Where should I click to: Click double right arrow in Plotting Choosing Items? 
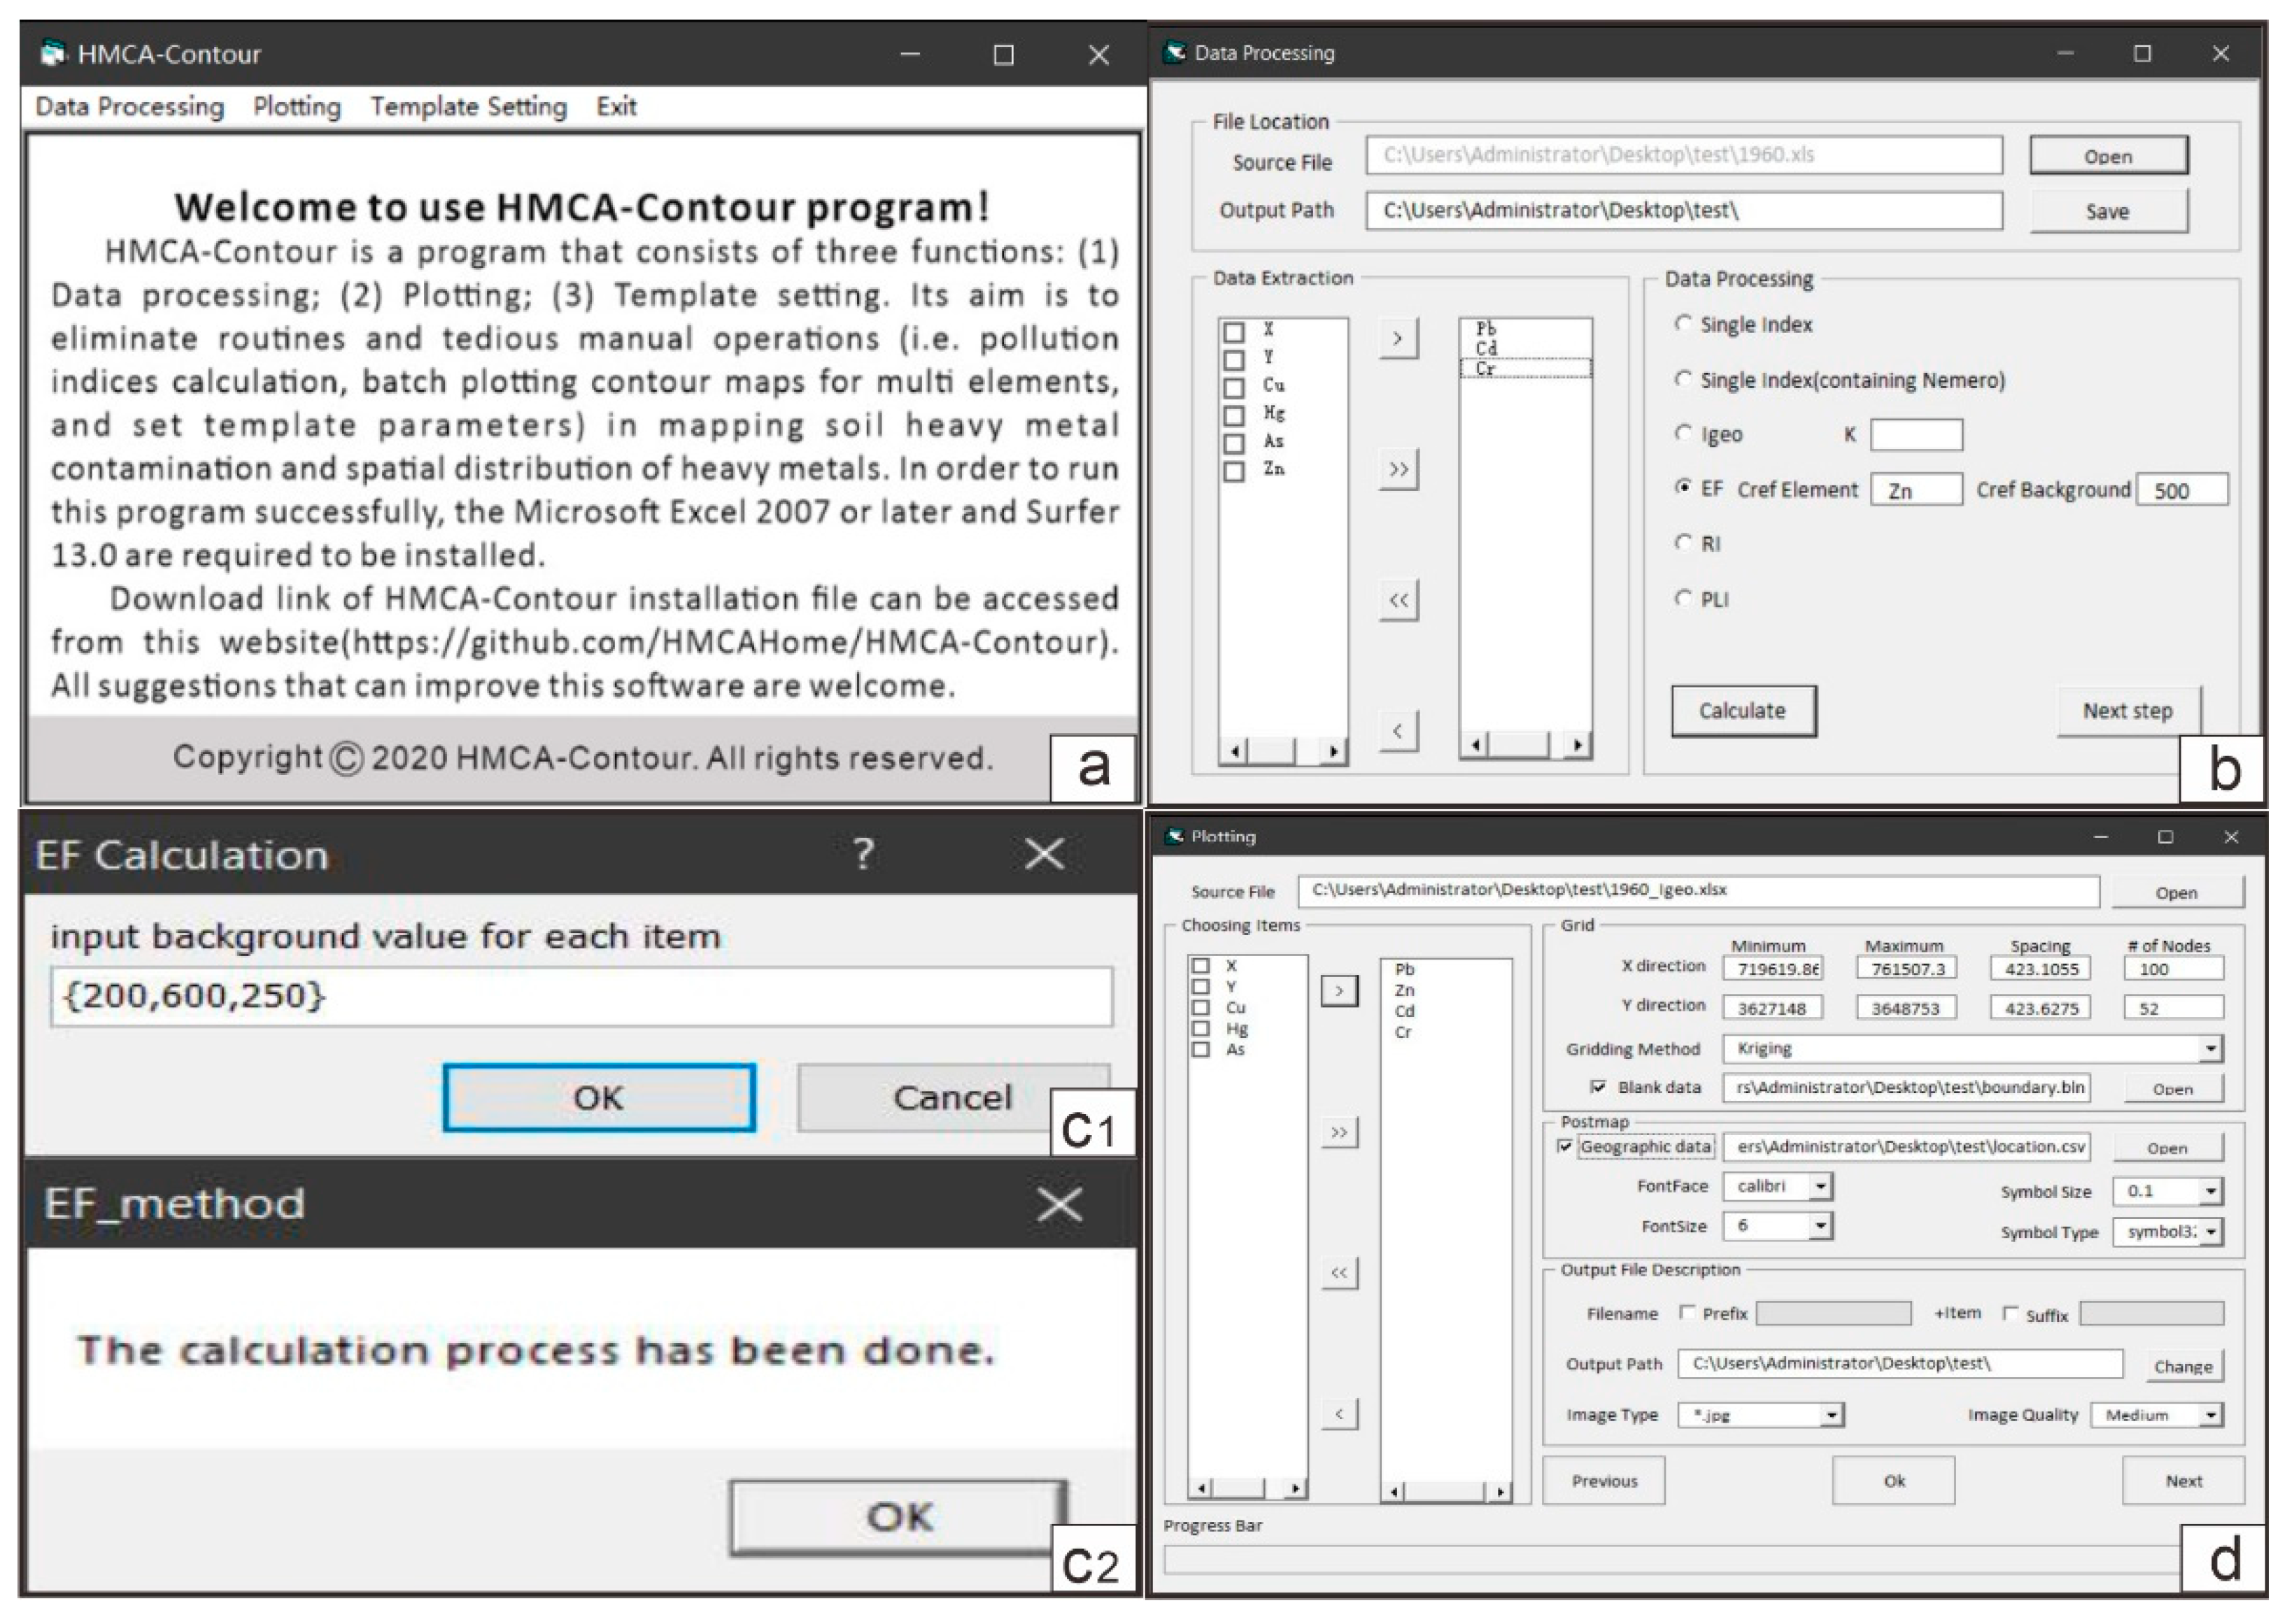[1338, 1132]
